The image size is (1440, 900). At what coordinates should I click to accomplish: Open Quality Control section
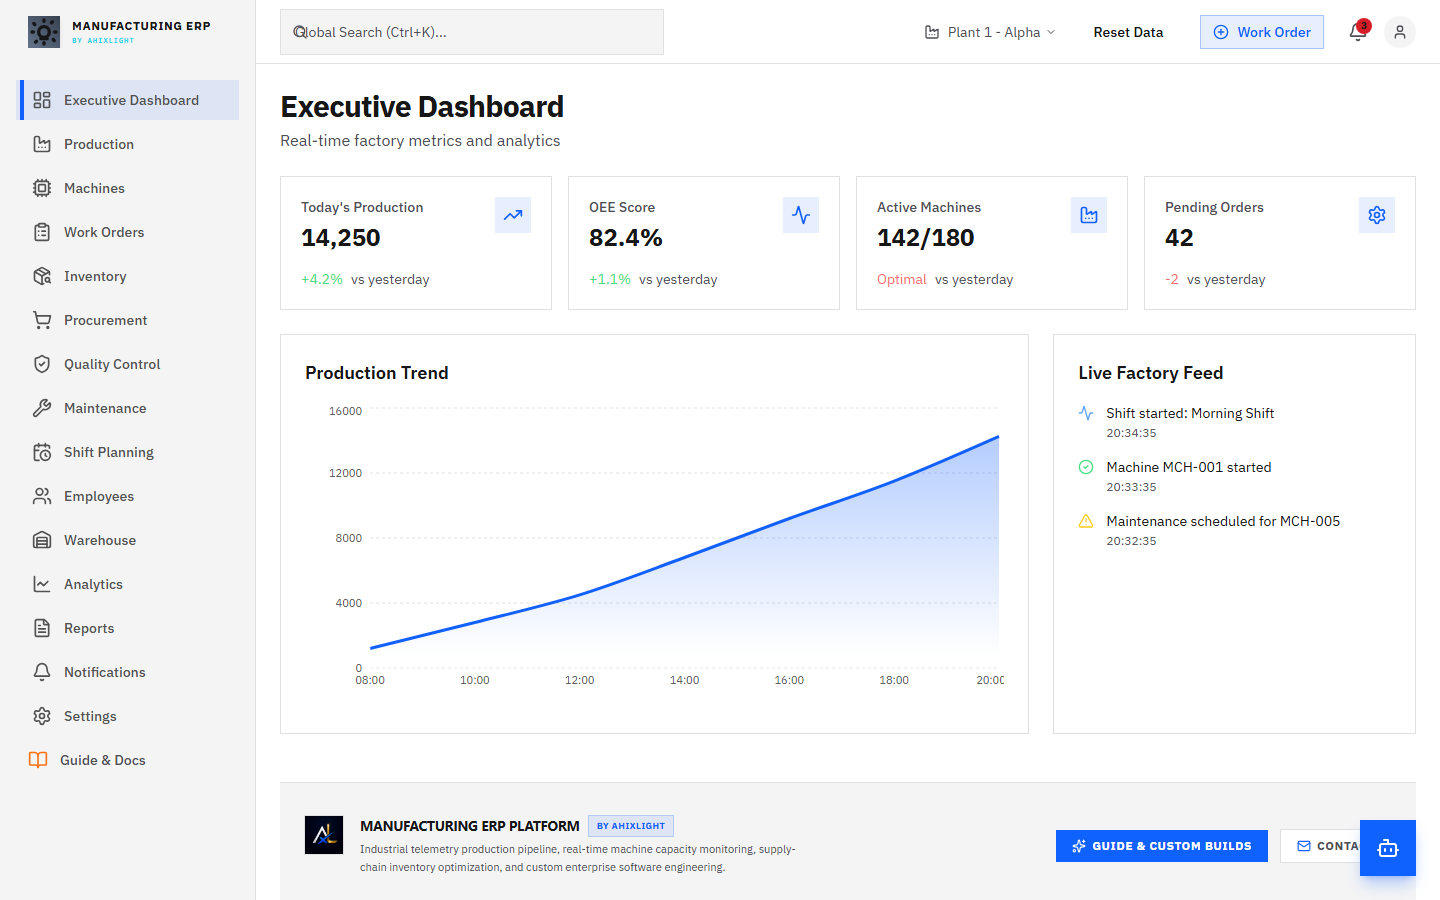130,364
